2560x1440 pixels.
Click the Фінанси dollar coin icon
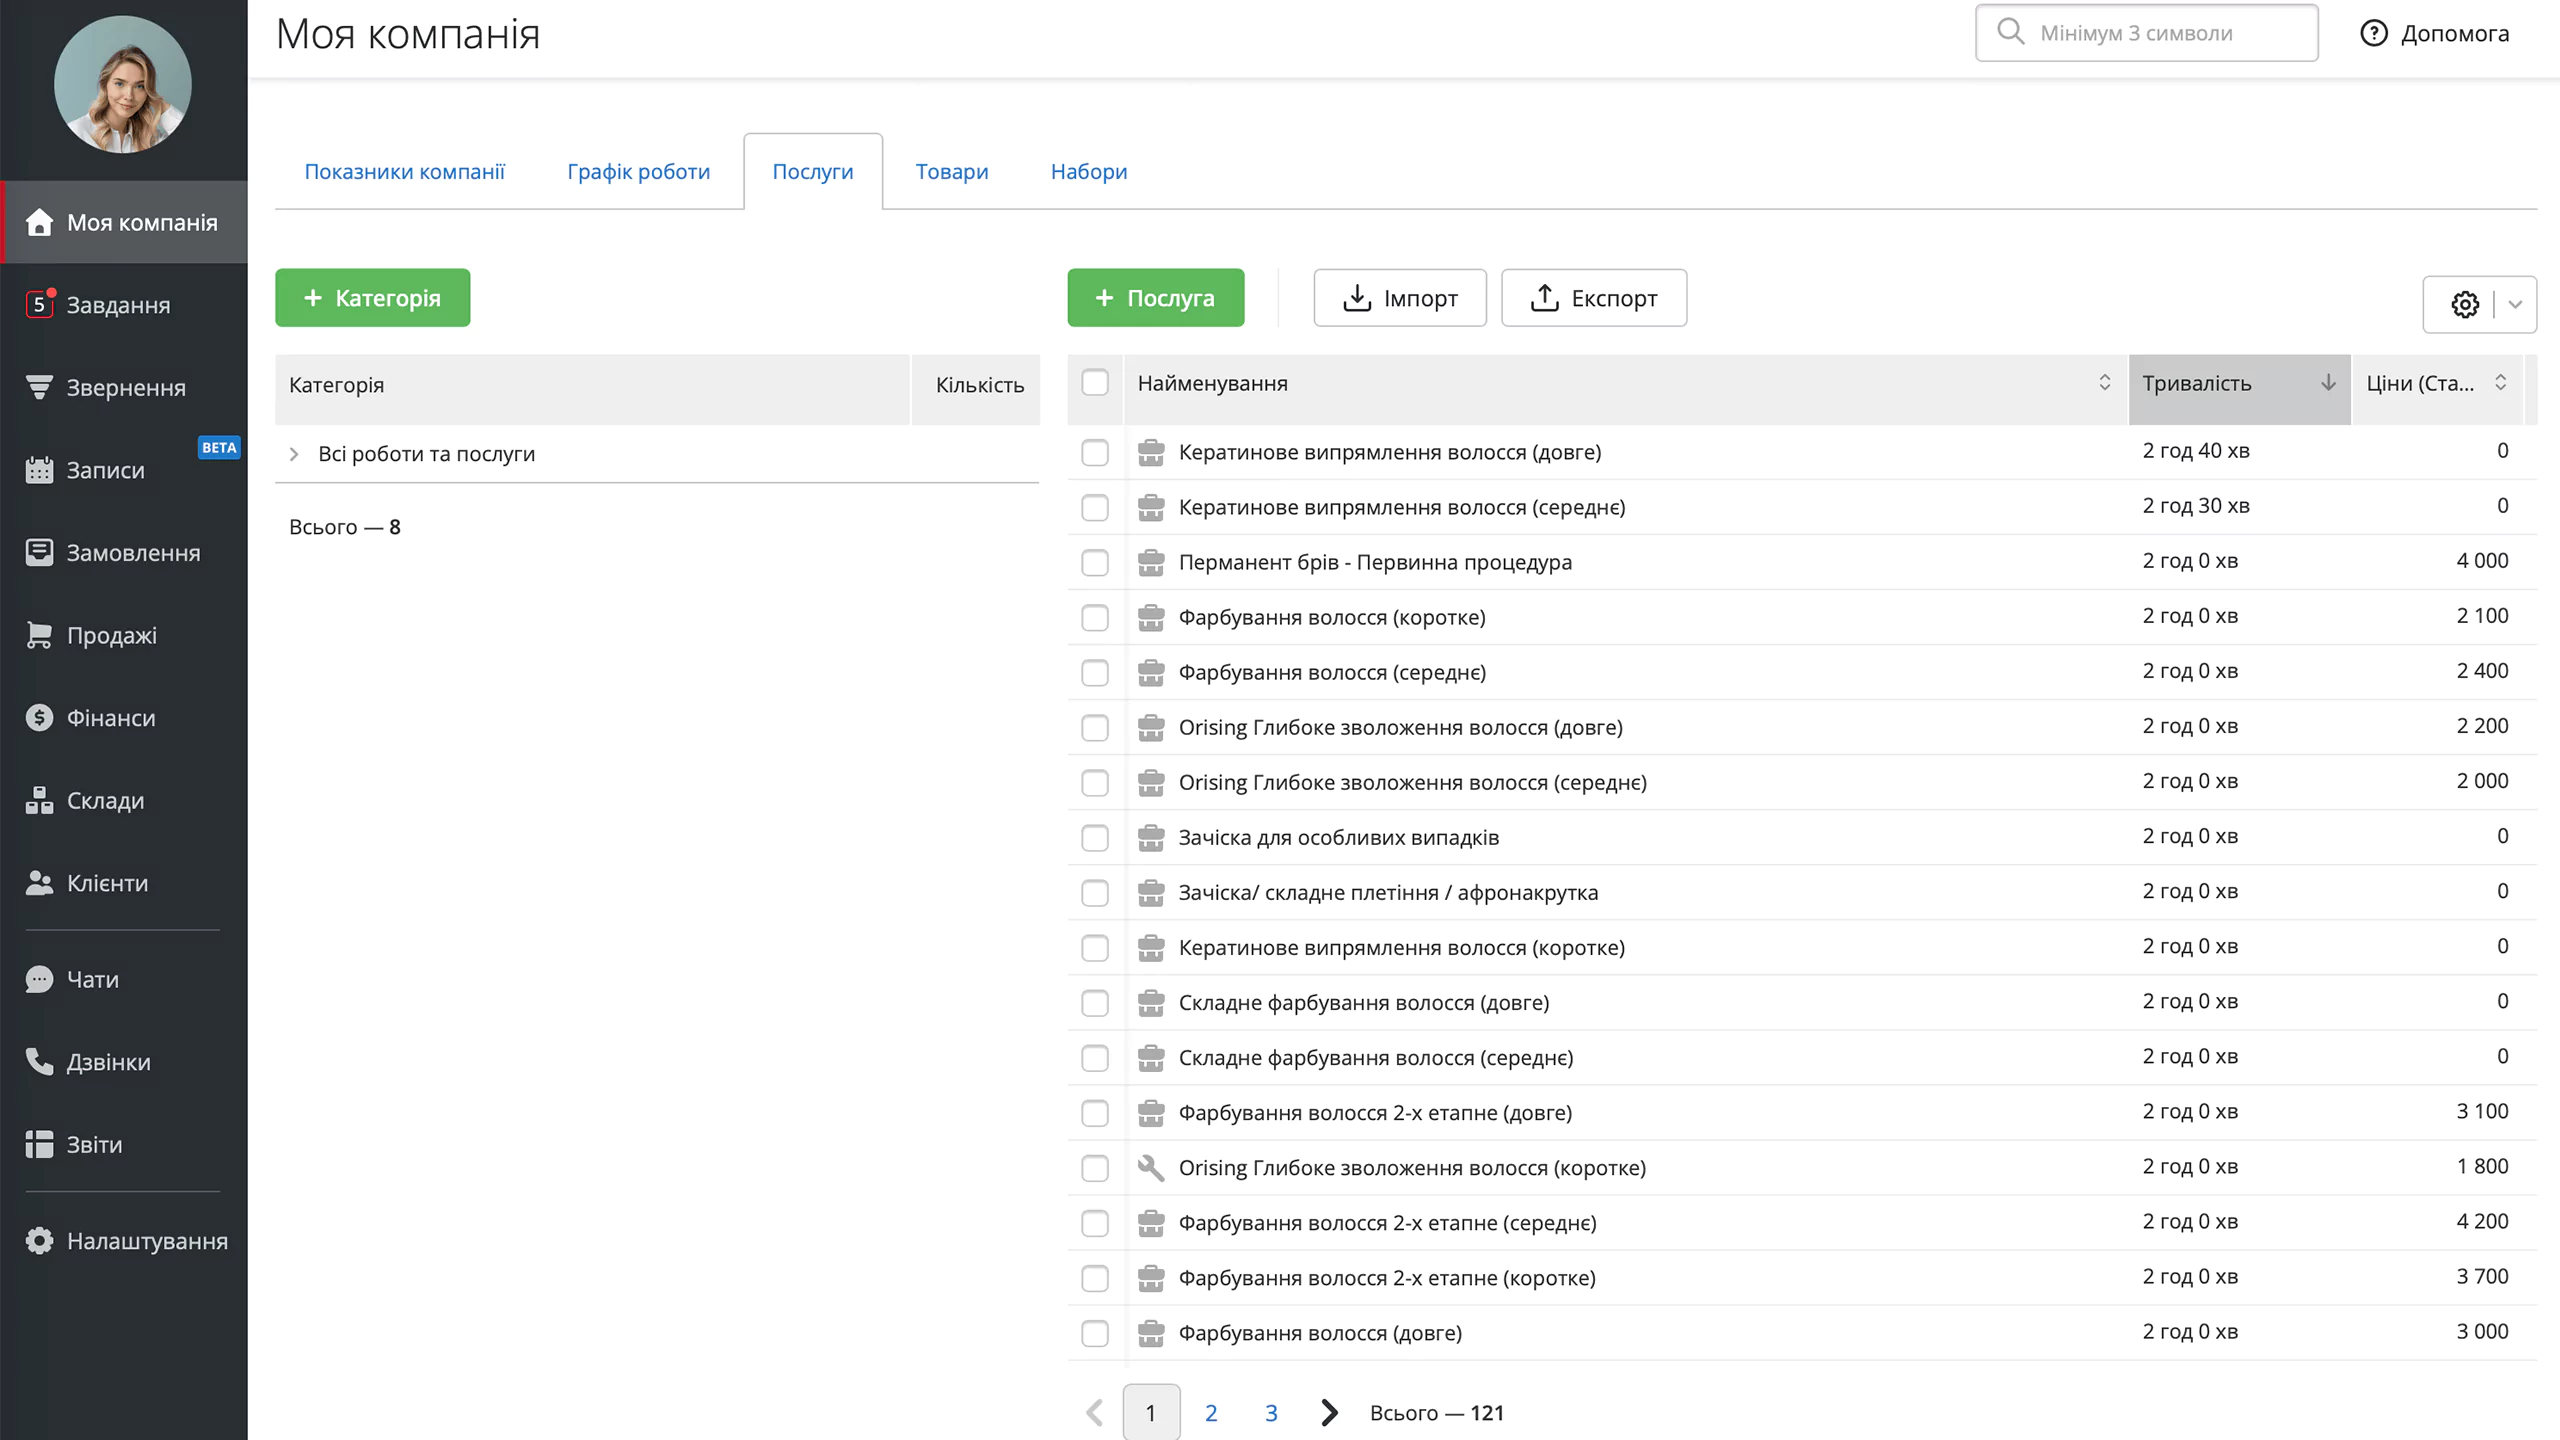pos(39,718)
